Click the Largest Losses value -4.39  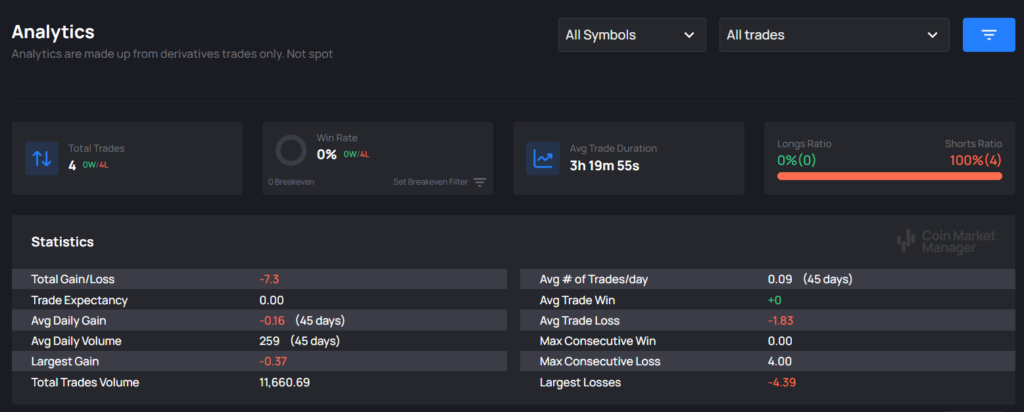782,382
